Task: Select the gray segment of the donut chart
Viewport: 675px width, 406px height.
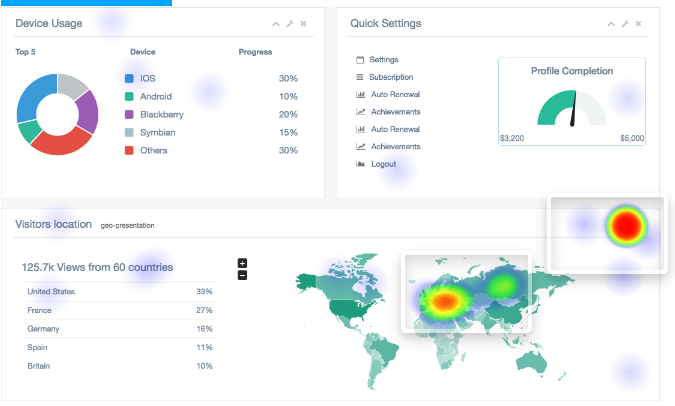Action: [72, 84]
